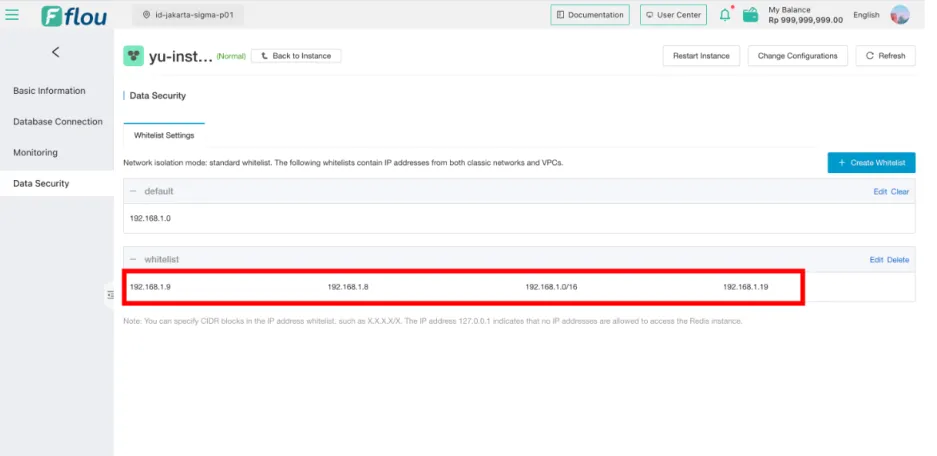Viewport: 937px width, 456px height.
Task: Open the notification bell
Action: tap(725, 15)
